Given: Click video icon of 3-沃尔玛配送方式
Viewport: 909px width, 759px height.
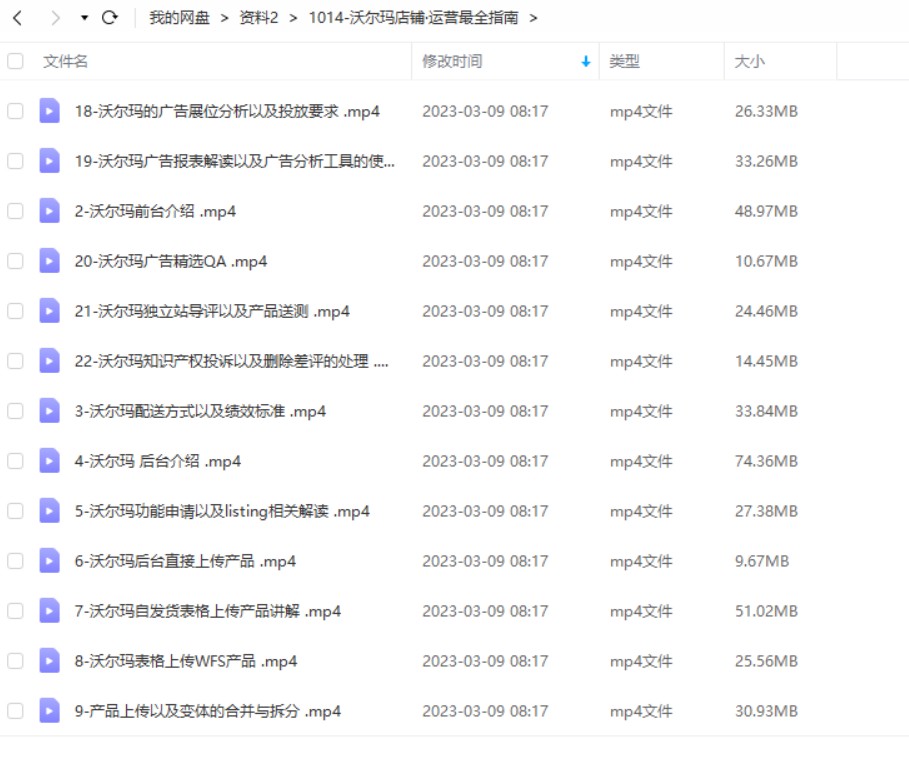Looking at the screenshot, I should [49, 411].
